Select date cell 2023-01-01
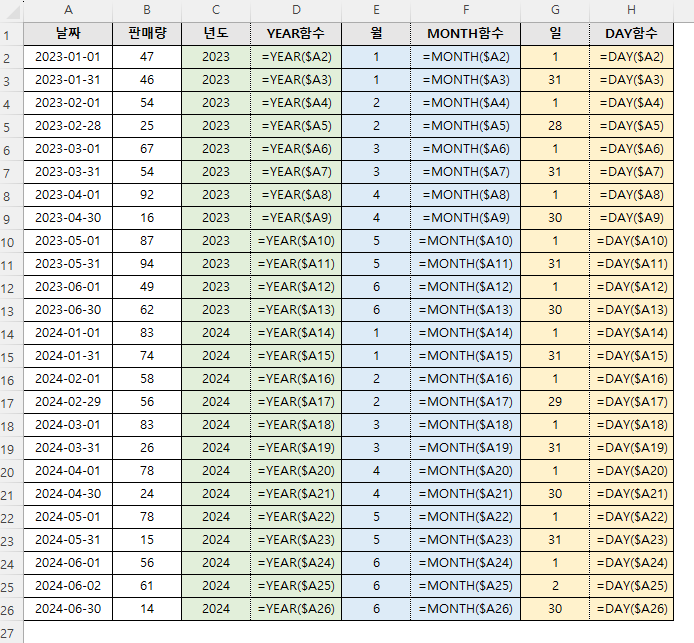The height and width of the screenshot is (643, 694). tap(68, 57)
